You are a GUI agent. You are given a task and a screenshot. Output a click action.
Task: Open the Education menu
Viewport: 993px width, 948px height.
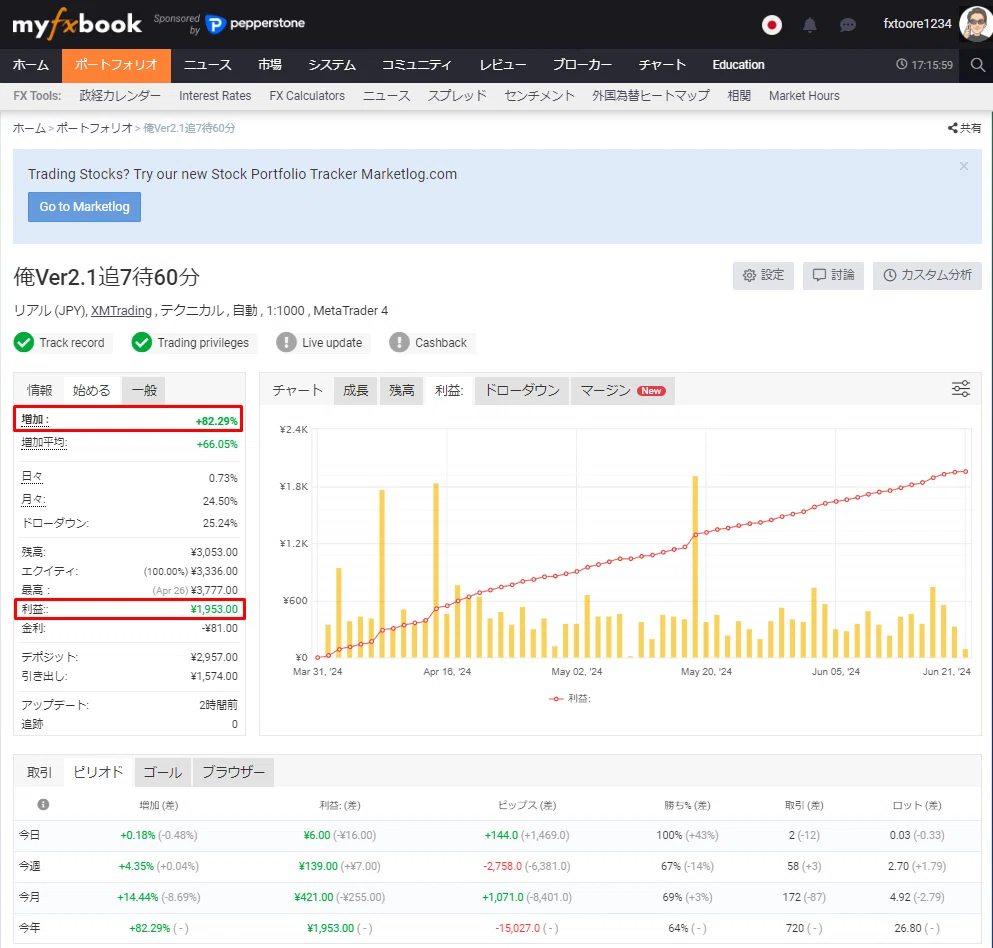(x=738, y=65)
